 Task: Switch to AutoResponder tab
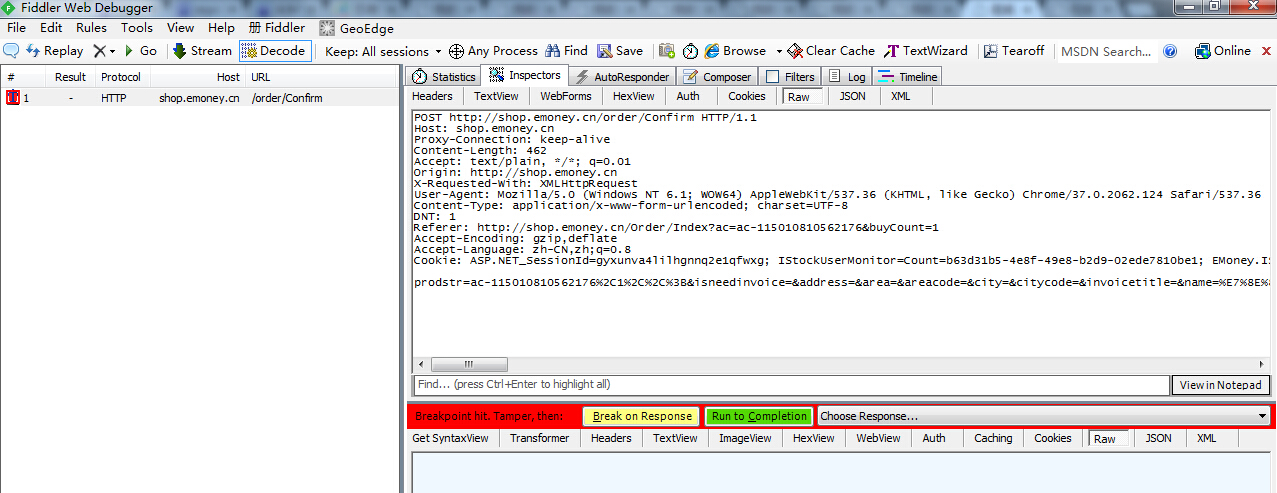[x=622, y=77]
